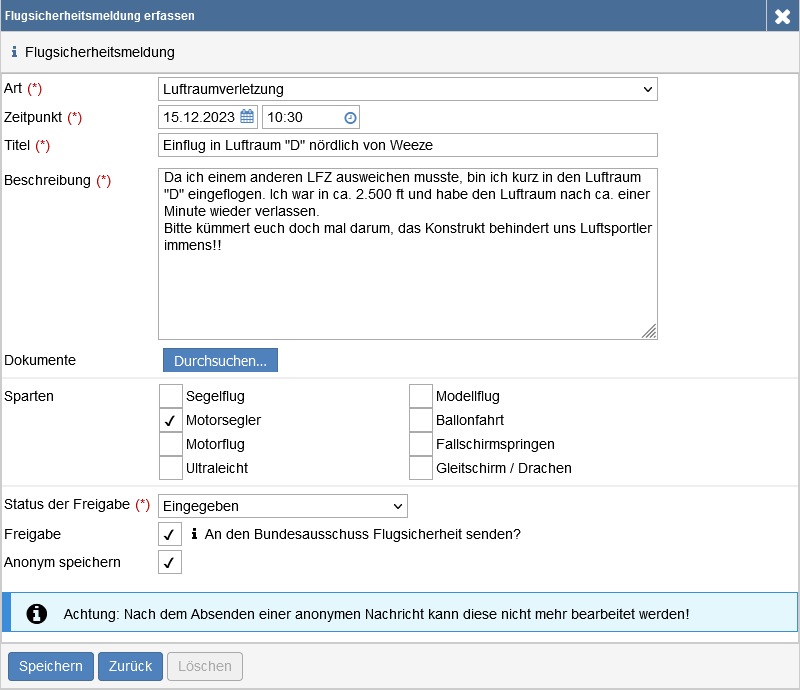This screenshot has height=690, width=800.
Task: Grab the resize handle of Beschreibung textarea
Action: pyautogui.click(x=649, y=331)
